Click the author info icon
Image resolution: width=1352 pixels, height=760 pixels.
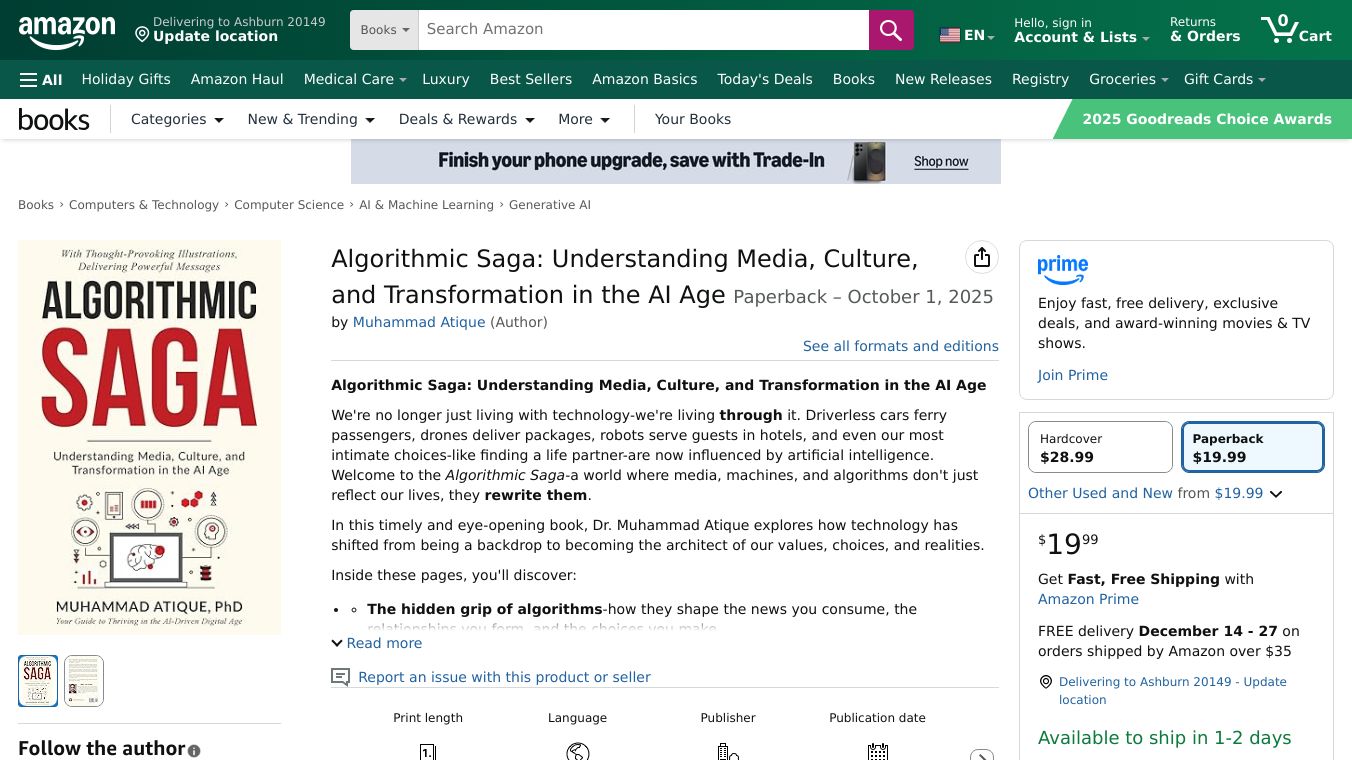(194, 751)
